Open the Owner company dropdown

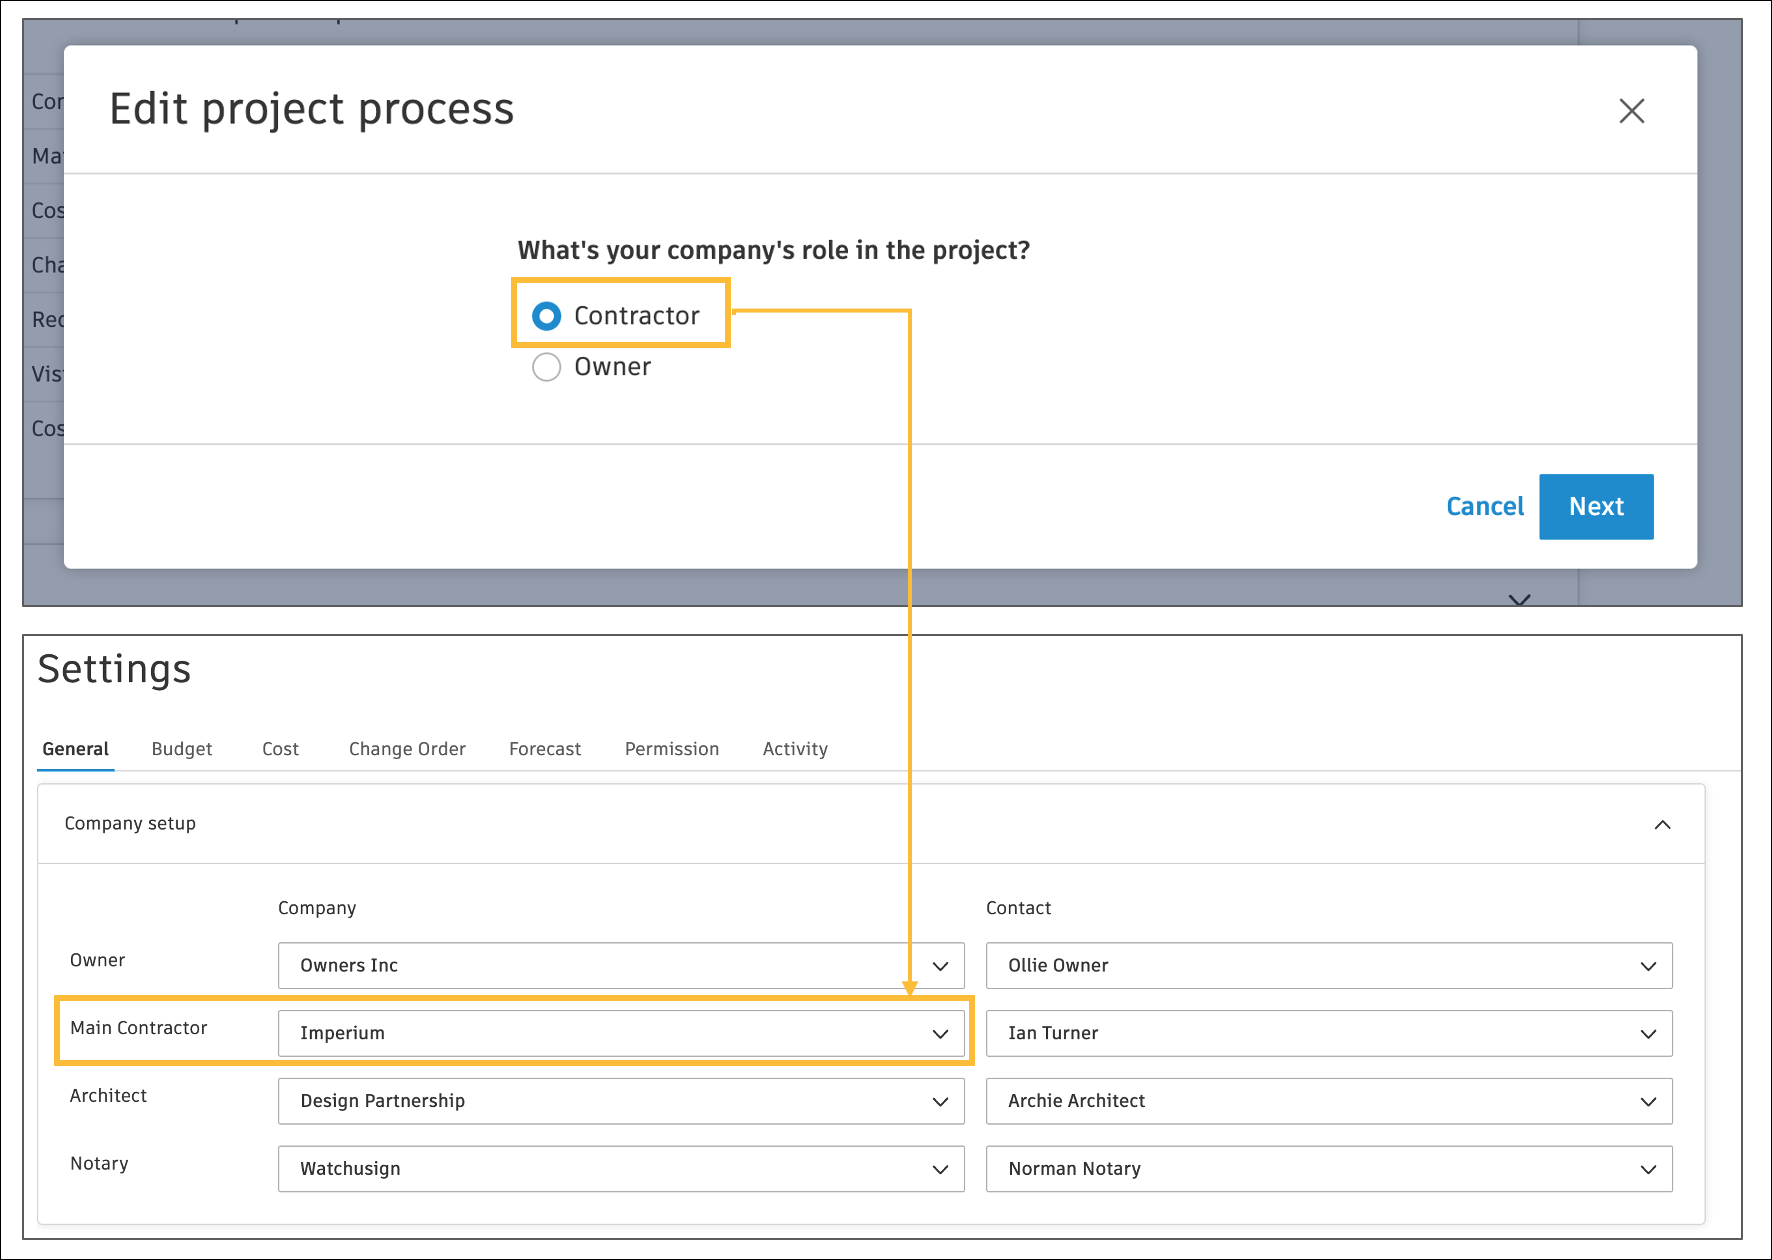coord(620,966)
